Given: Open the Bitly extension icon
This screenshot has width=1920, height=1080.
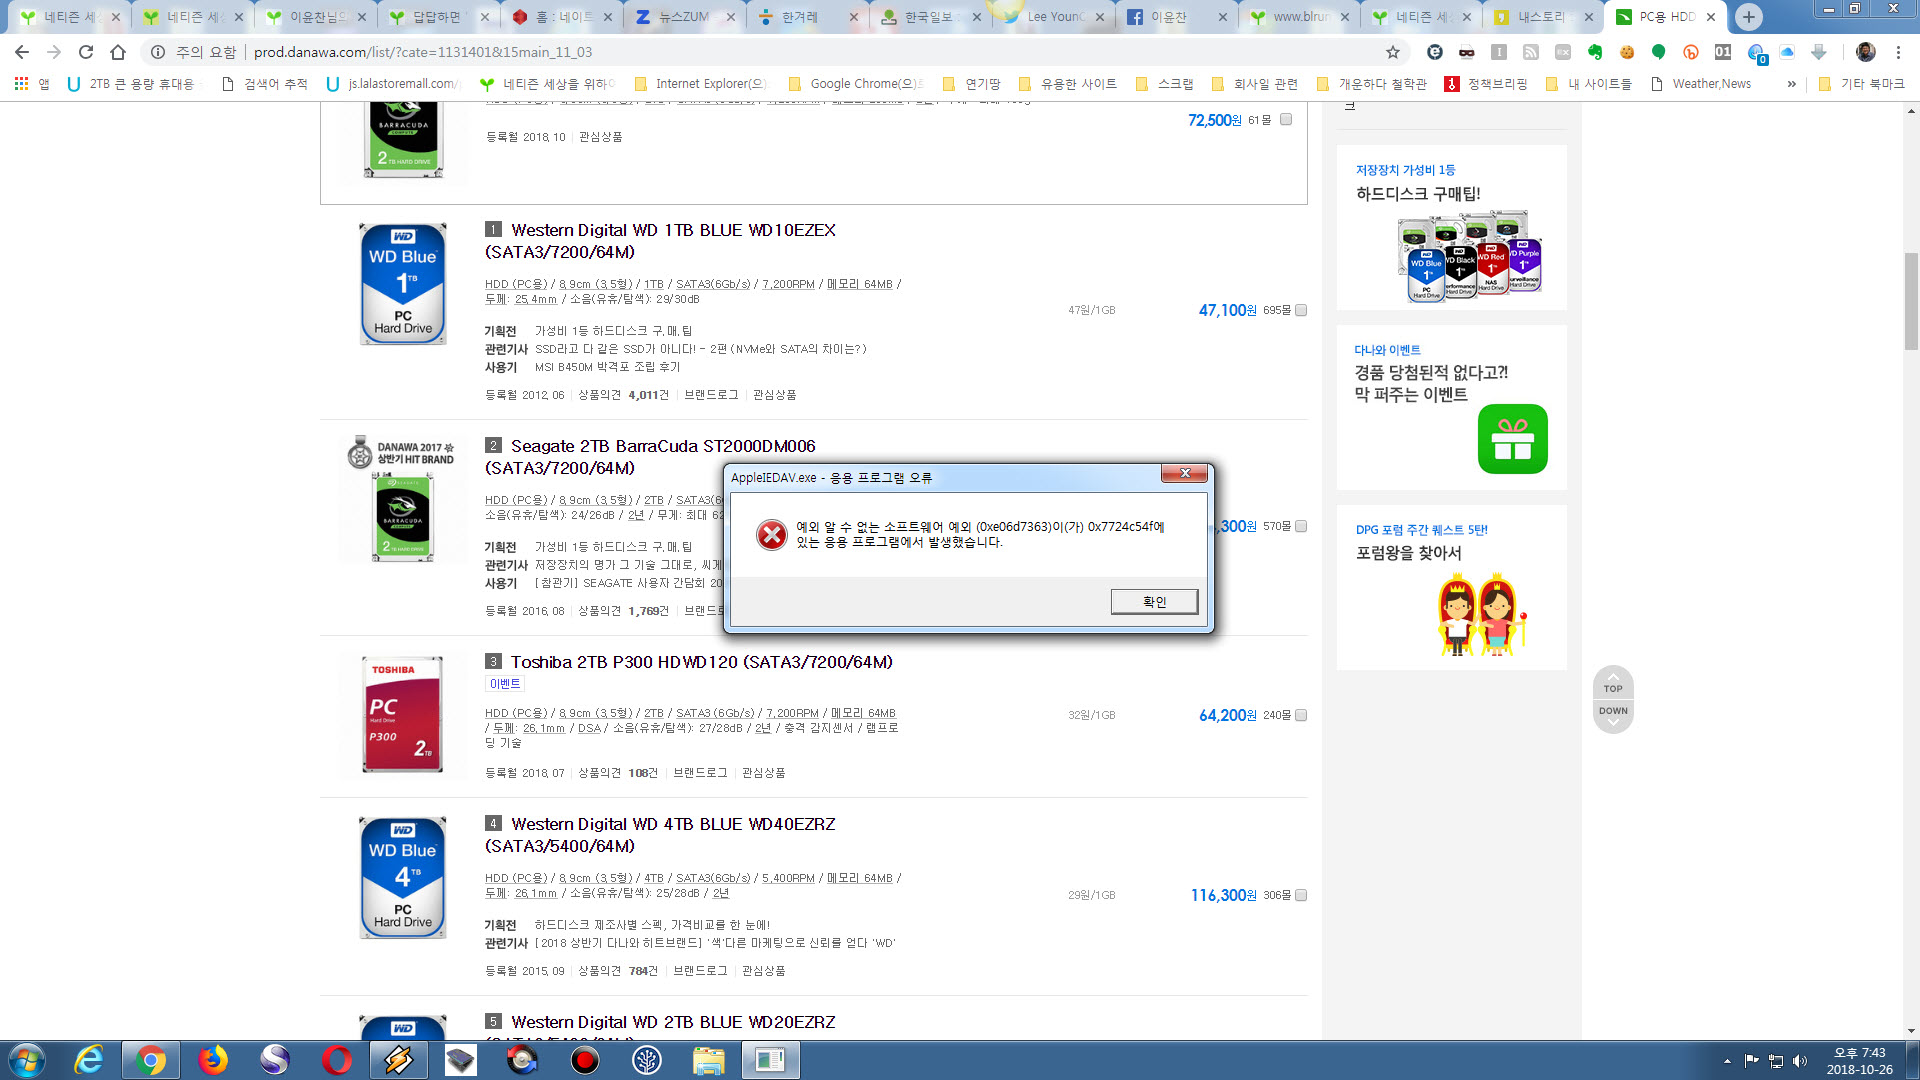Looking at the screenshot, I should 1691,52.
